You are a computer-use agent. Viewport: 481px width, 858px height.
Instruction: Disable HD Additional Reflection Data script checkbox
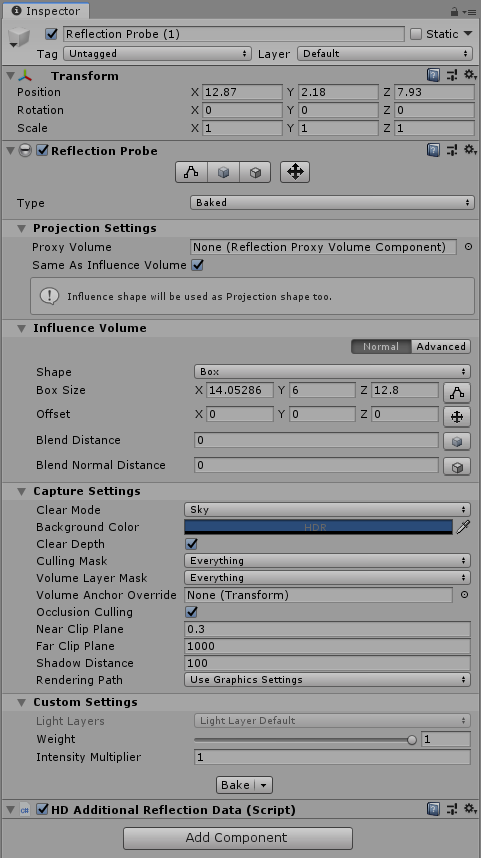[42, 809]
